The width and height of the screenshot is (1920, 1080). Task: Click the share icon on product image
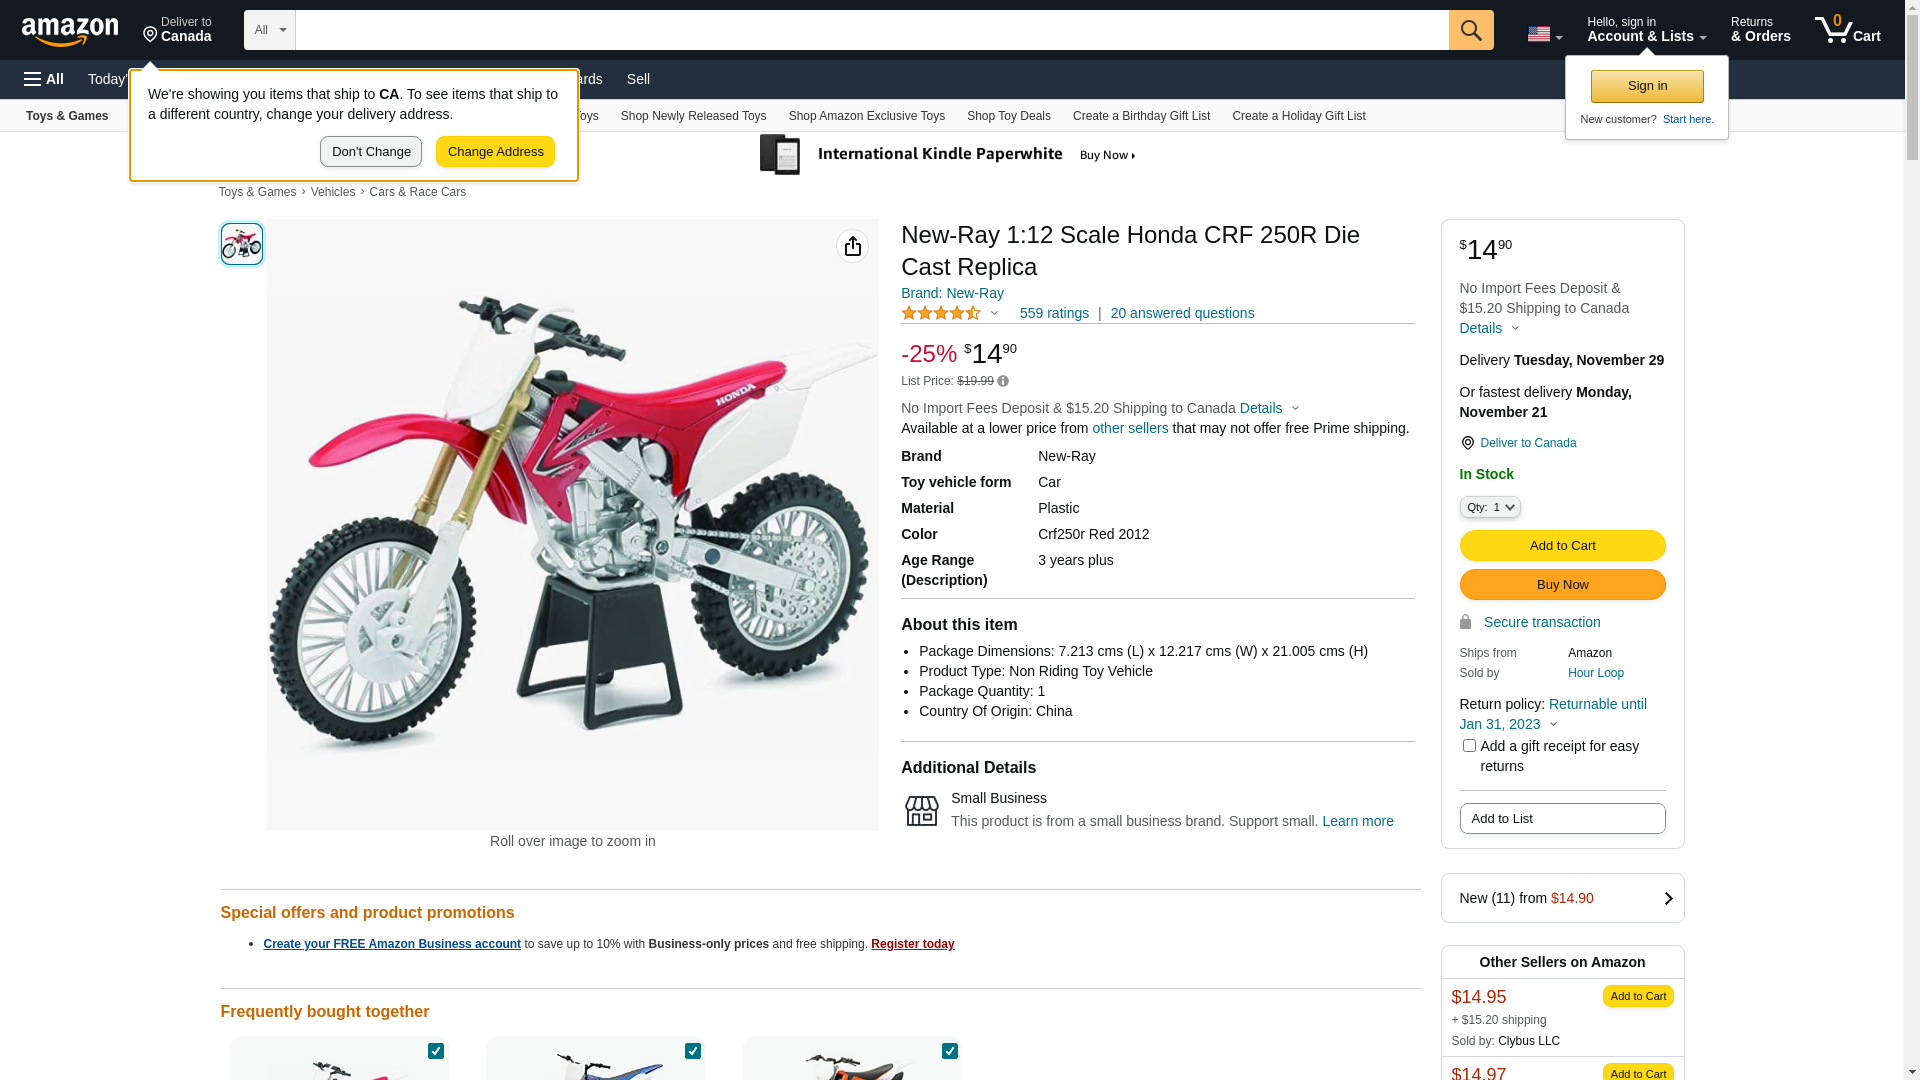(x=852, y=246)
